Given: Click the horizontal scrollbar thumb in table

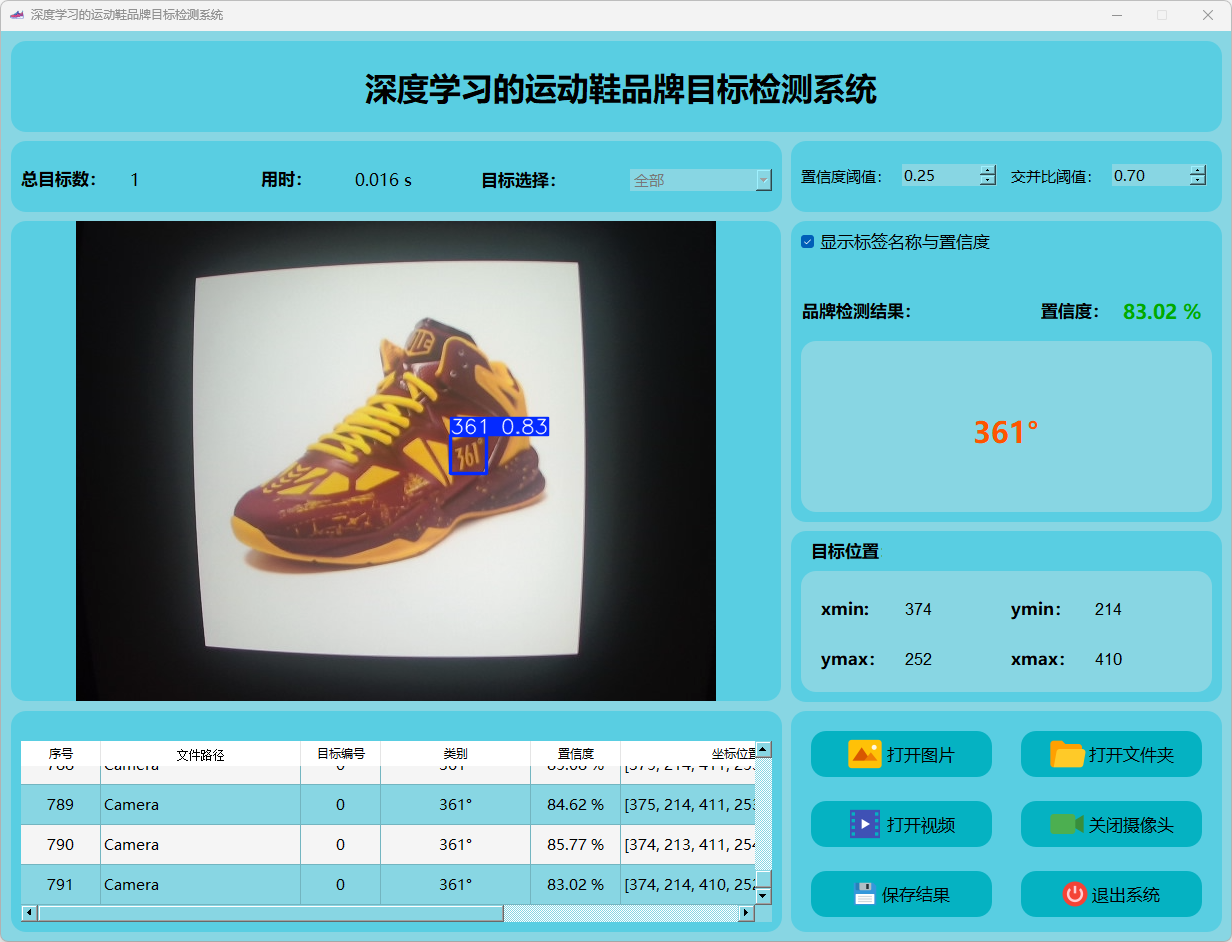Looking at the screenshot, I should point(270,913).
